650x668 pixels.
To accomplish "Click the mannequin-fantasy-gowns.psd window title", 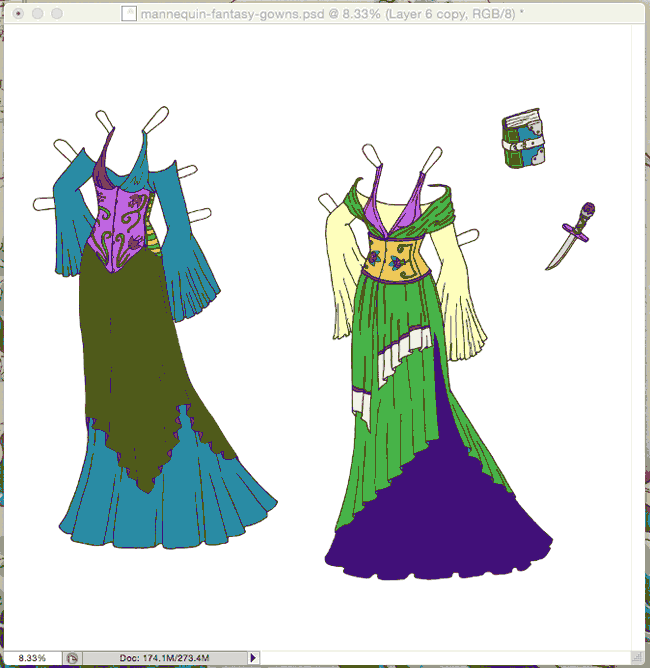I will click(x=332, y=14).
